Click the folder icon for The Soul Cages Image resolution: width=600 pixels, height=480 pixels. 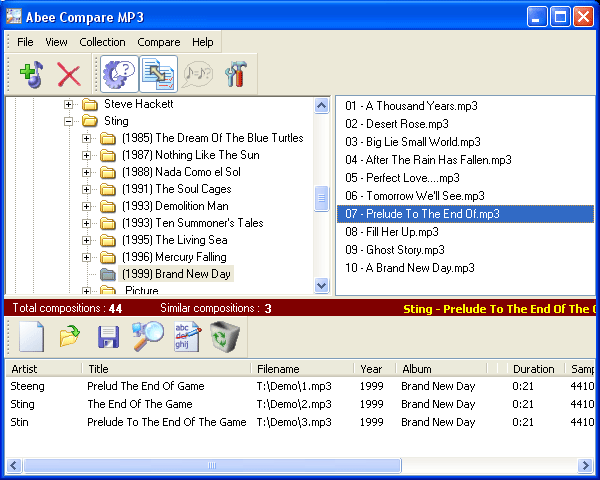108,189
